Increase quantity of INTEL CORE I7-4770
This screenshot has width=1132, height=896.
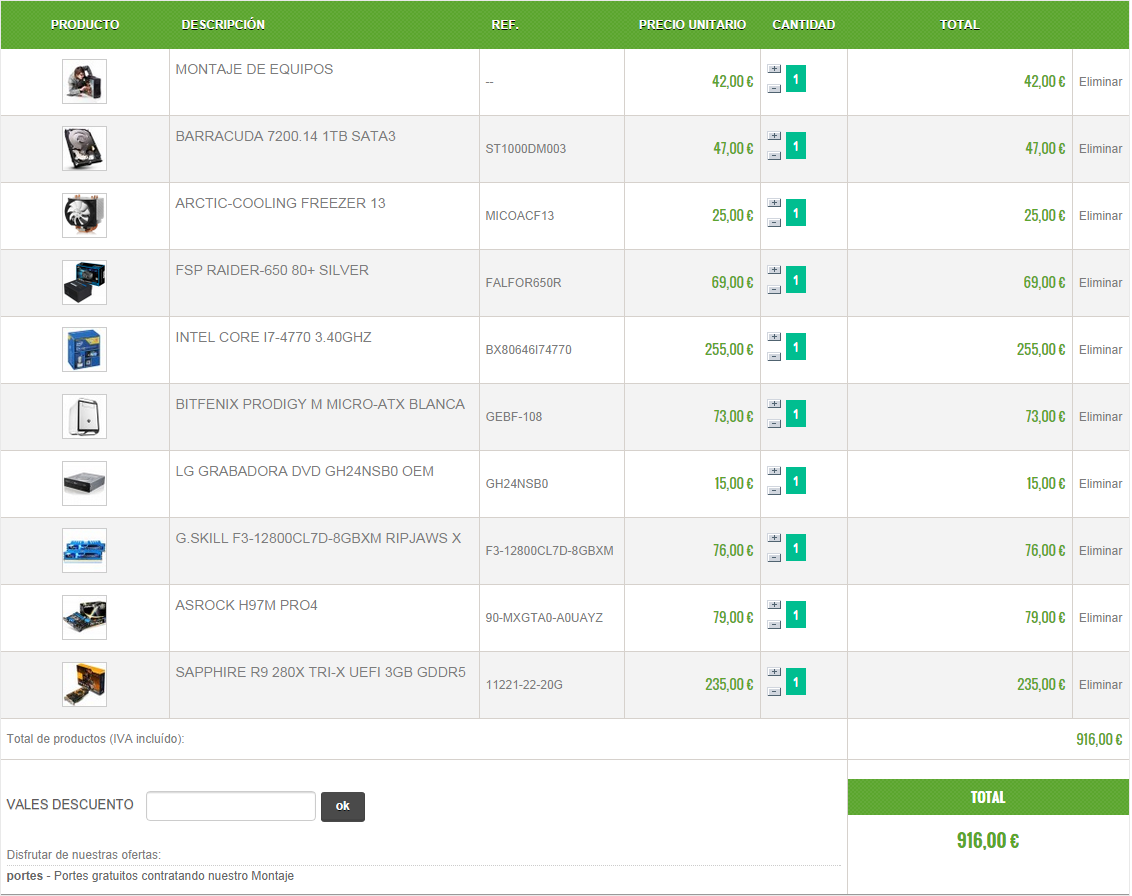pos(774,337)
